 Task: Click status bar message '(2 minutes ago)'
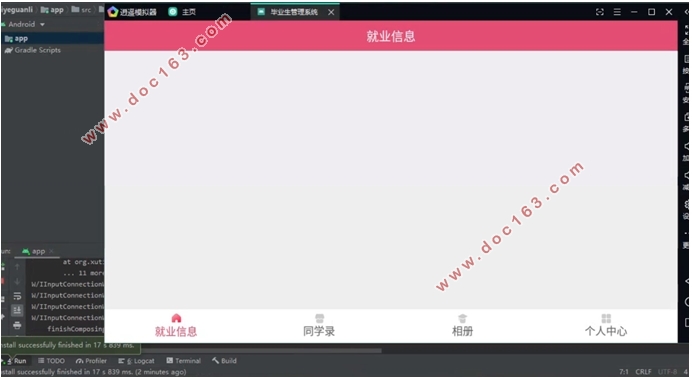click(x=160, y=372)
